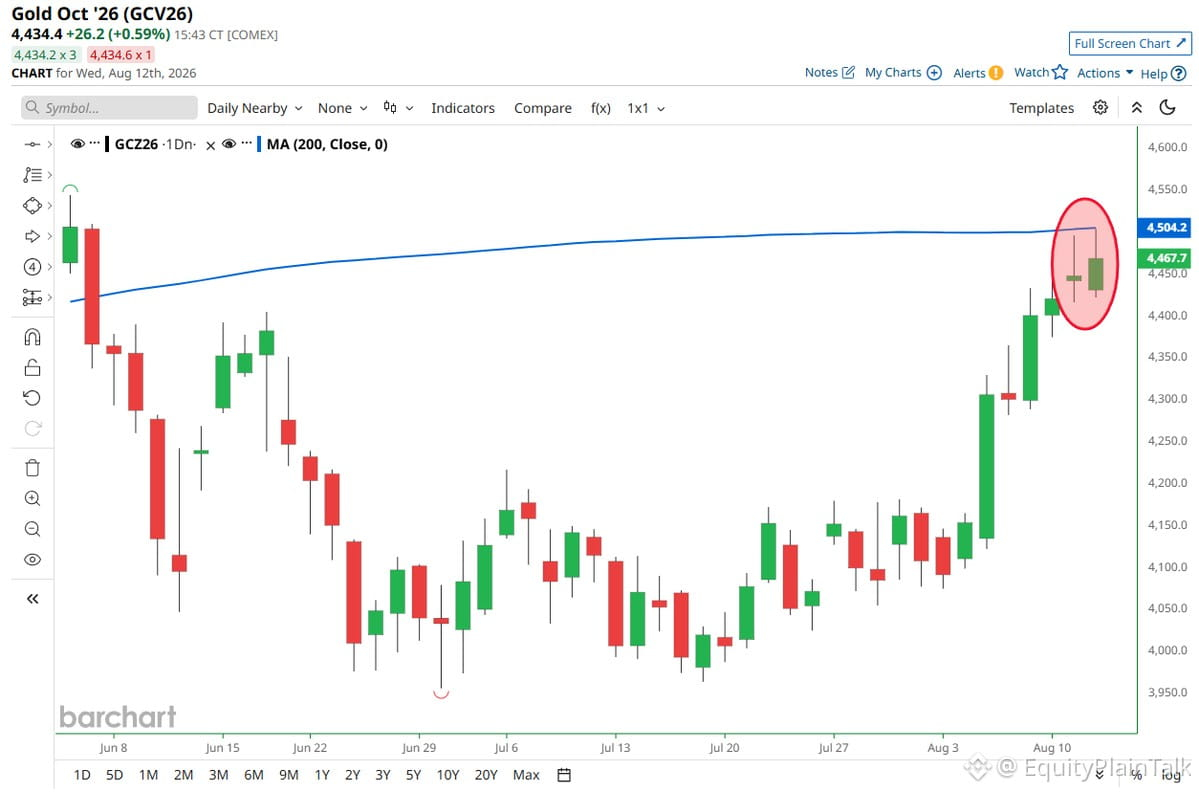Image resolution: width=1199 pixels, height=792 pixels.
Task: Collapse the left drawing toolbar
Action: pos(32,599)
